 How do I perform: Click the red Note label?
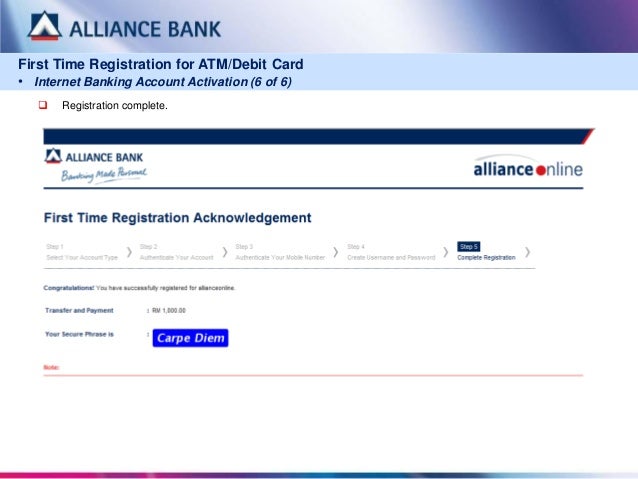51,367
